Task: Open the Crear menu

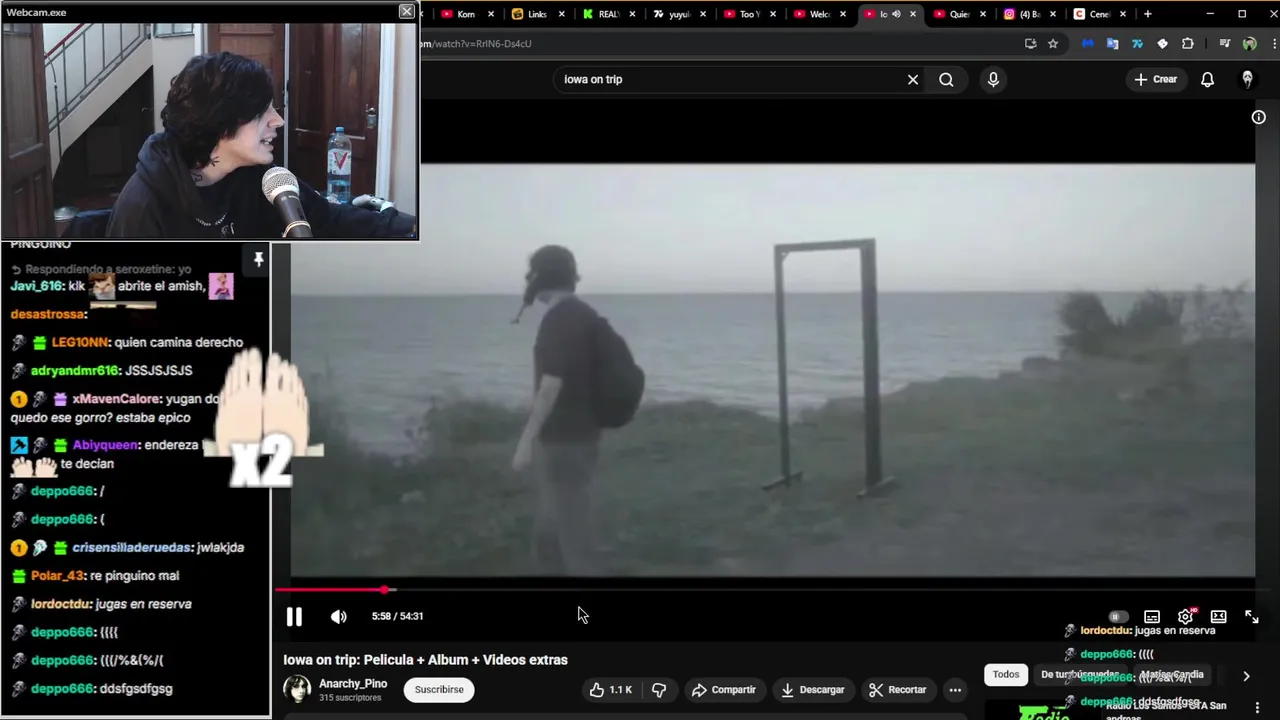Action: point(1156,79)
